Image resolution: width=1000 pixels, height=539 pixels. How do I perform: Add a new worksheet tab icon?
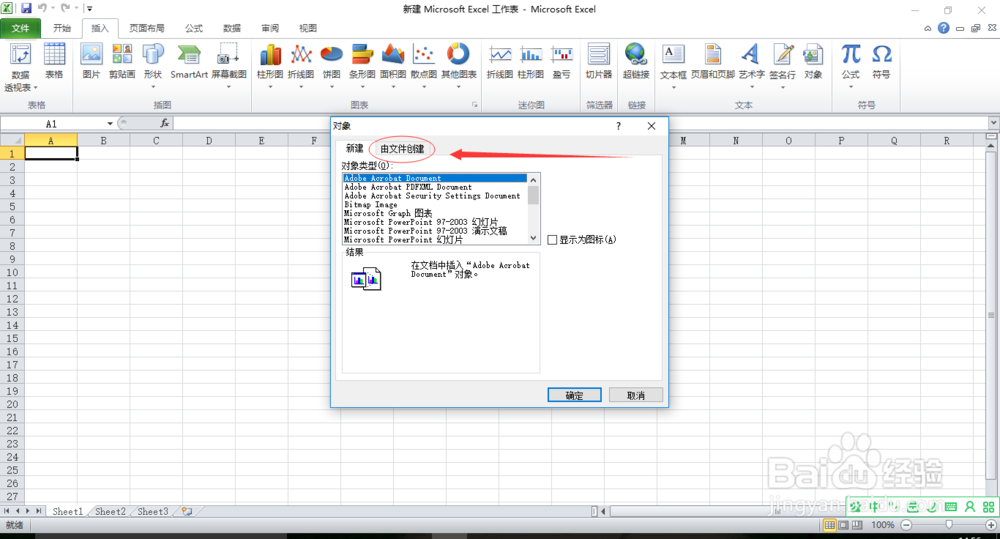point(187,512)
